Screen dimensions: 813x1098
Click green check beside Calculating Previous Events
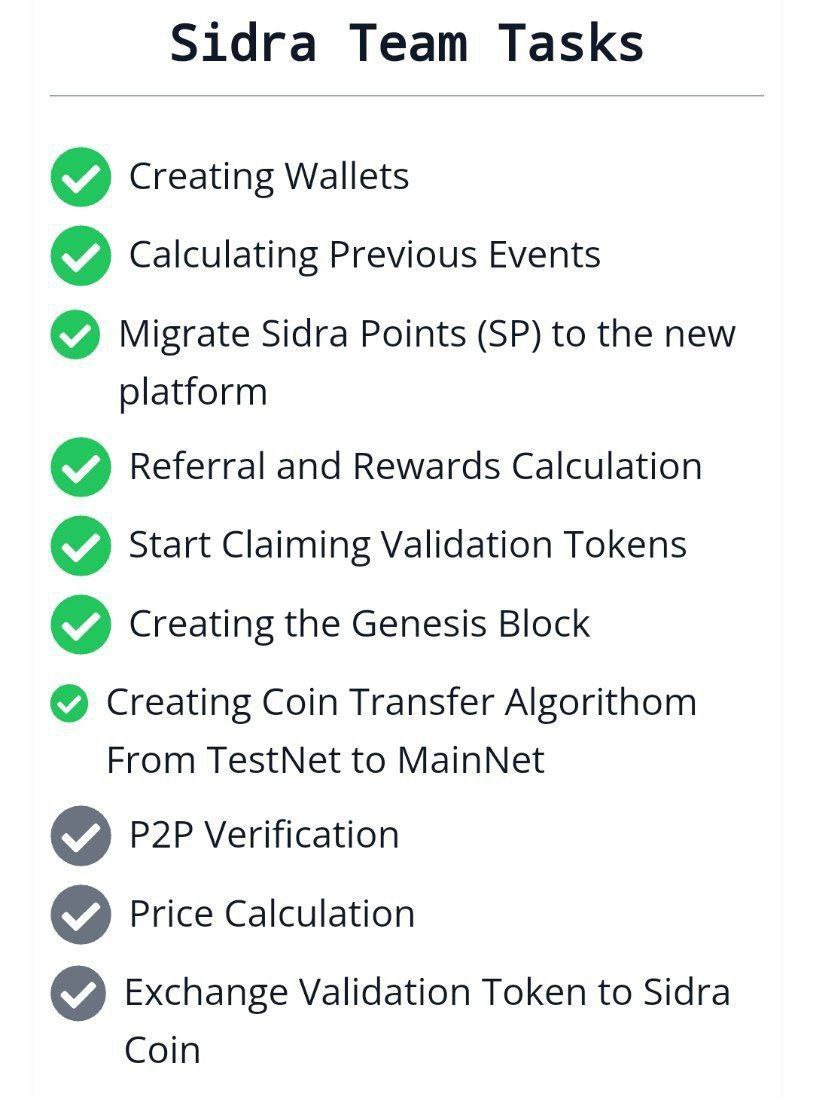point(81,255)
